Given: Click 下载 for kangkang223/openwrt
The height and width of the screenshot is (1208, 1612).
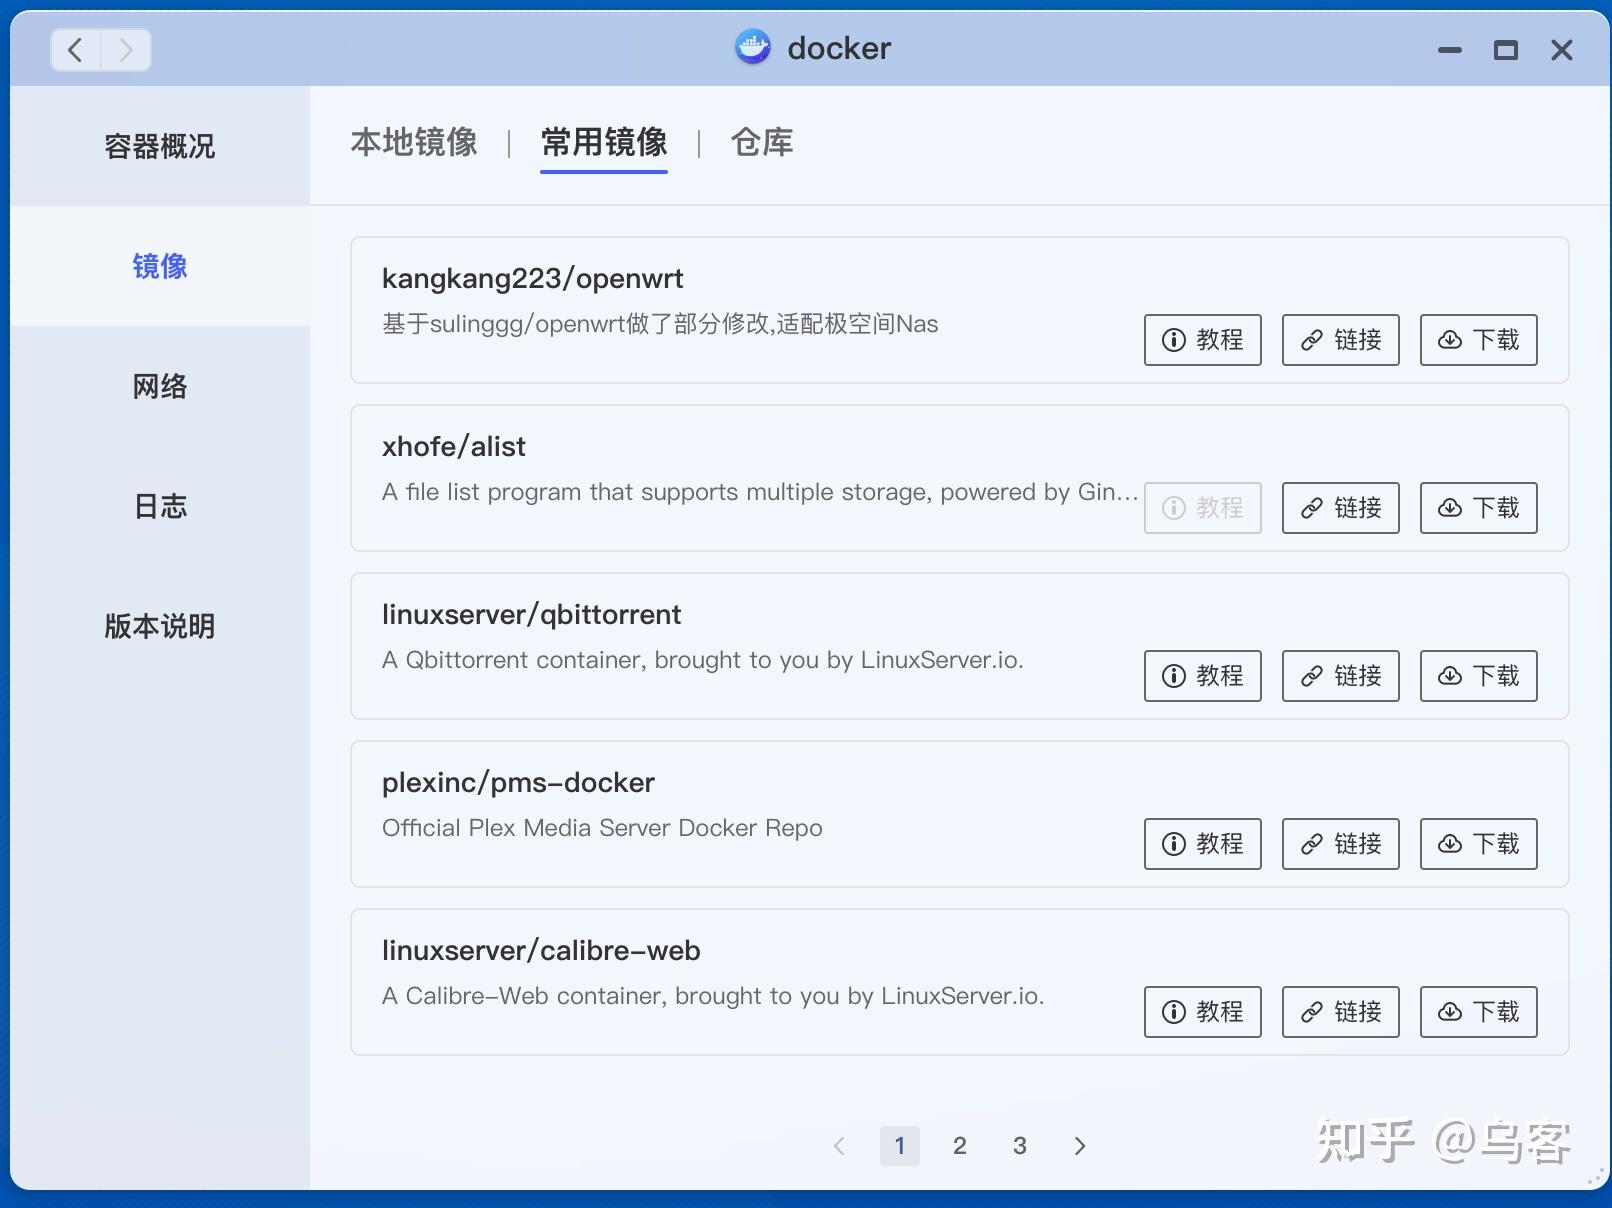Looking at the screenshot, I should [x=1479, y=340].
